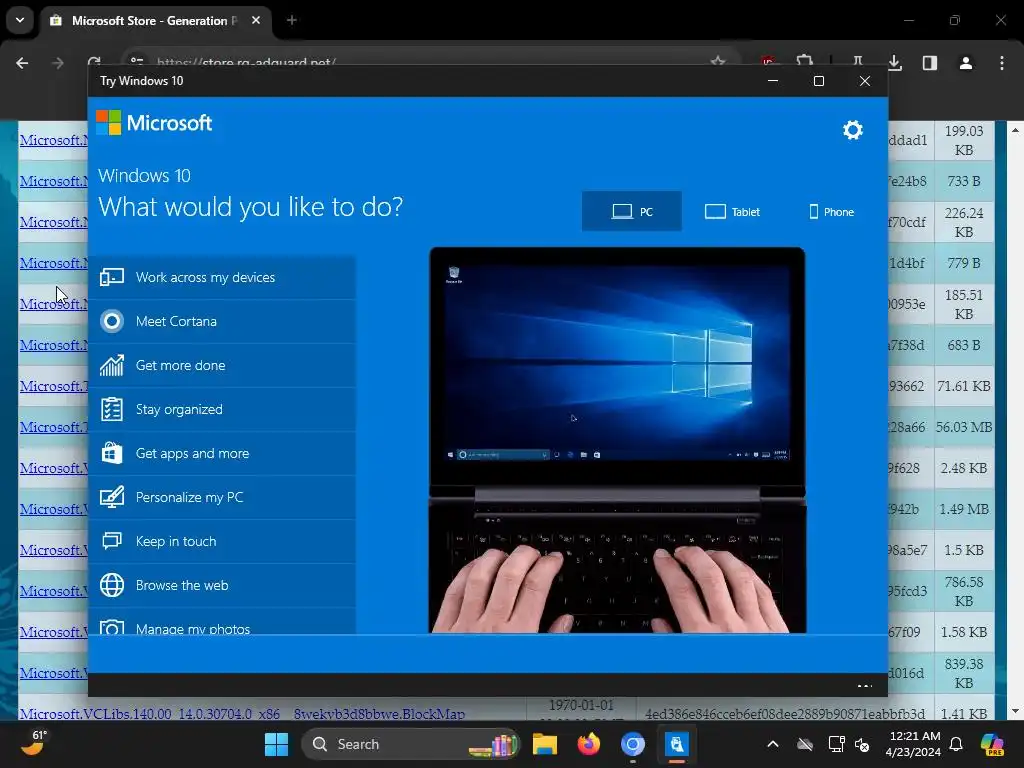Image resolution: width=1024 pixels, height=768 pixels.
Task: Open Copilot preview icon in the taskbar
Action: click(x=992, y=744)
